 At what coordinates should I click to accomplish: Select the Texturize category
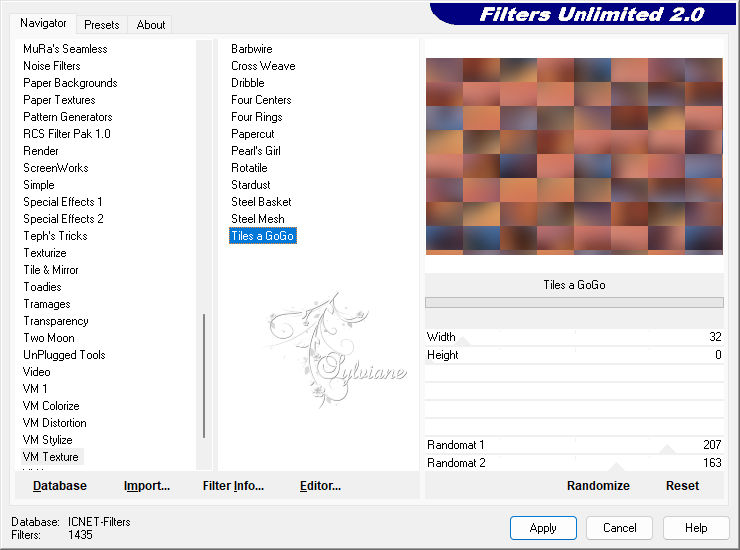[45, 253]
